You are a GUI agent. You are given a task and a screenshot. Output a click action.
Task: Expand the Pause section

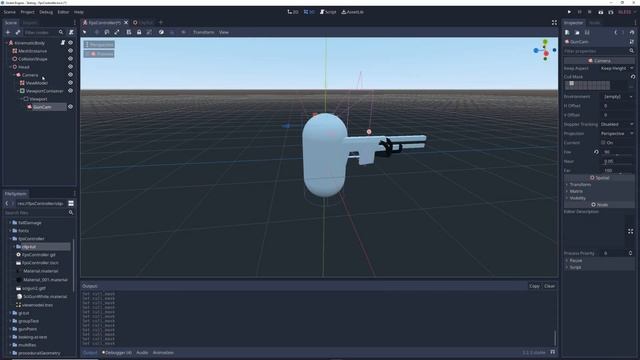point(599,260)
